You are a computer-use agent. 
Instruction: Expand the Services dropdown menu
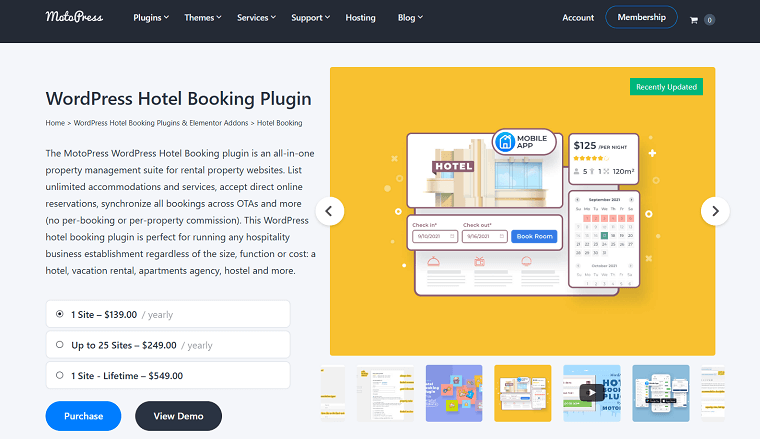coord(256,17)
